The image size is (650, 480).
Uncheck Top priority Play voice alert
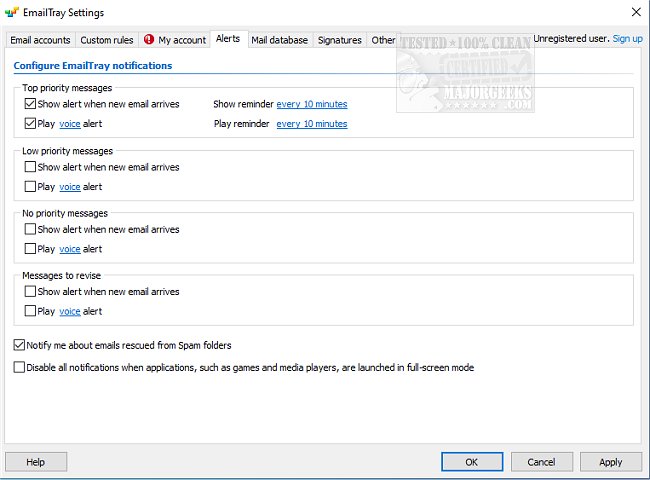pyautogui.click(x=30, y=124)
